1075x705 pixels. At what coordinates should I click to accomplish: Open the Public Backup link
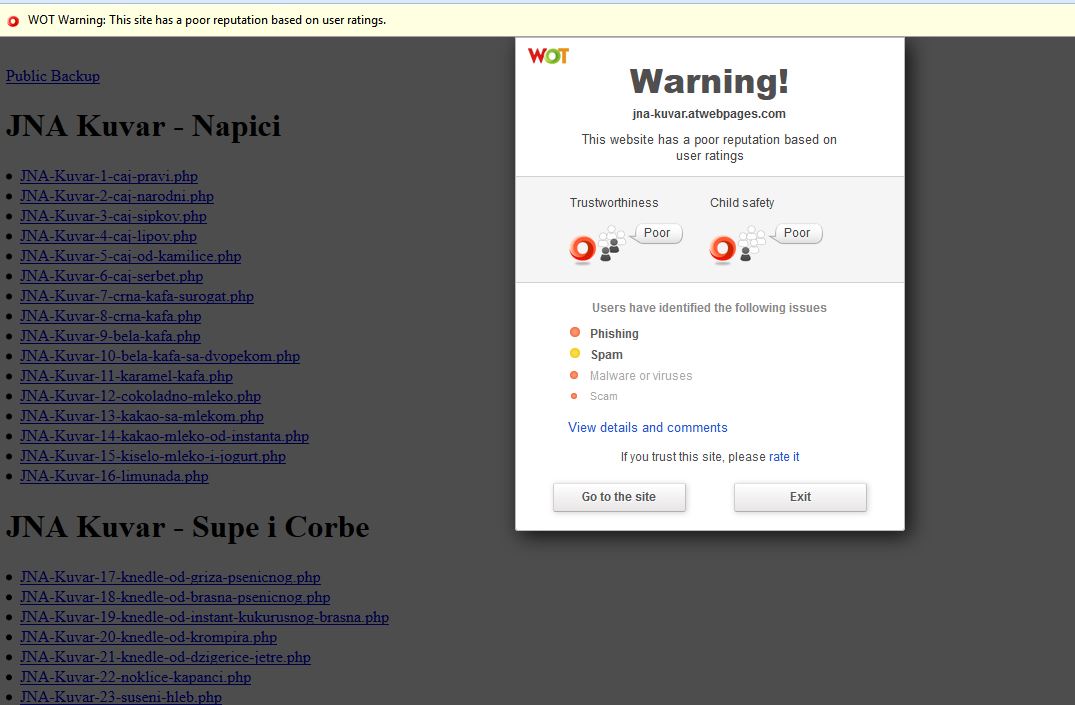[53, 76]
